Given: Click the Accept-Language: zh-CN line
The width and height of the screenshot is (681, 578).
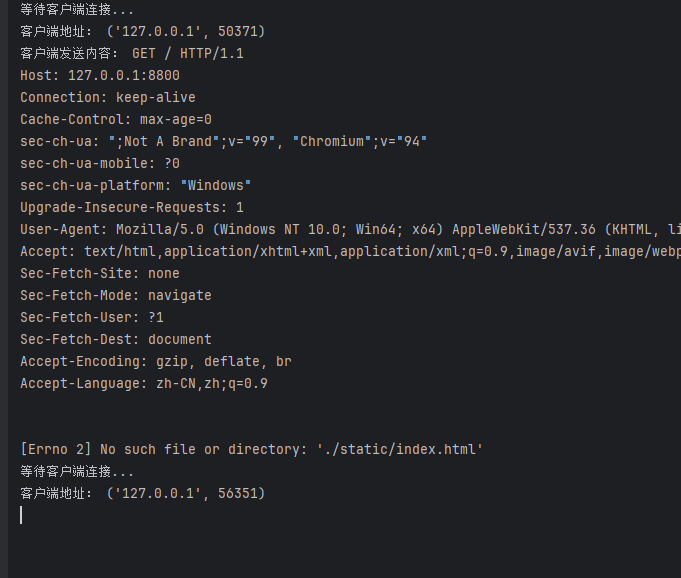Looking at the screenshot, I should click(x=144, y=383).
